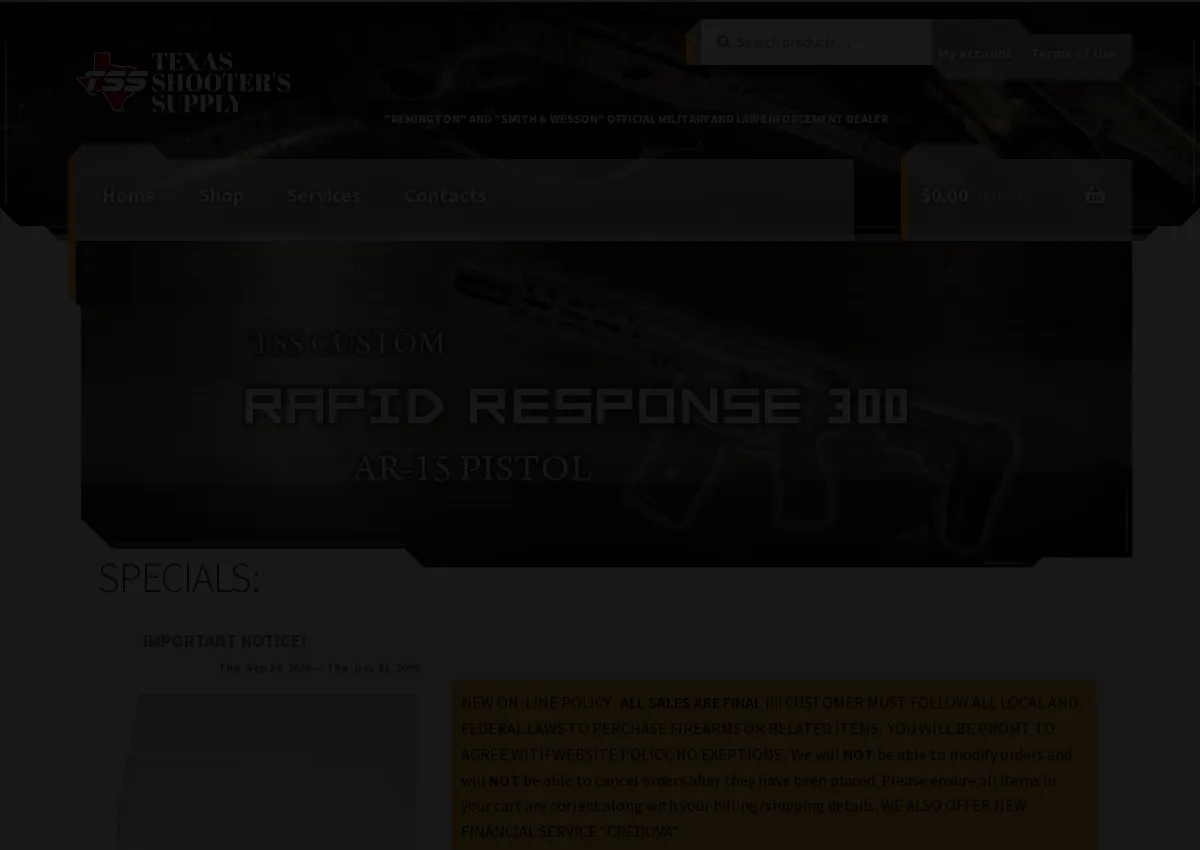Viewport: 1200px width, 850px height.
Task: Click the search magnifier icon
Action: coord(723,42)
